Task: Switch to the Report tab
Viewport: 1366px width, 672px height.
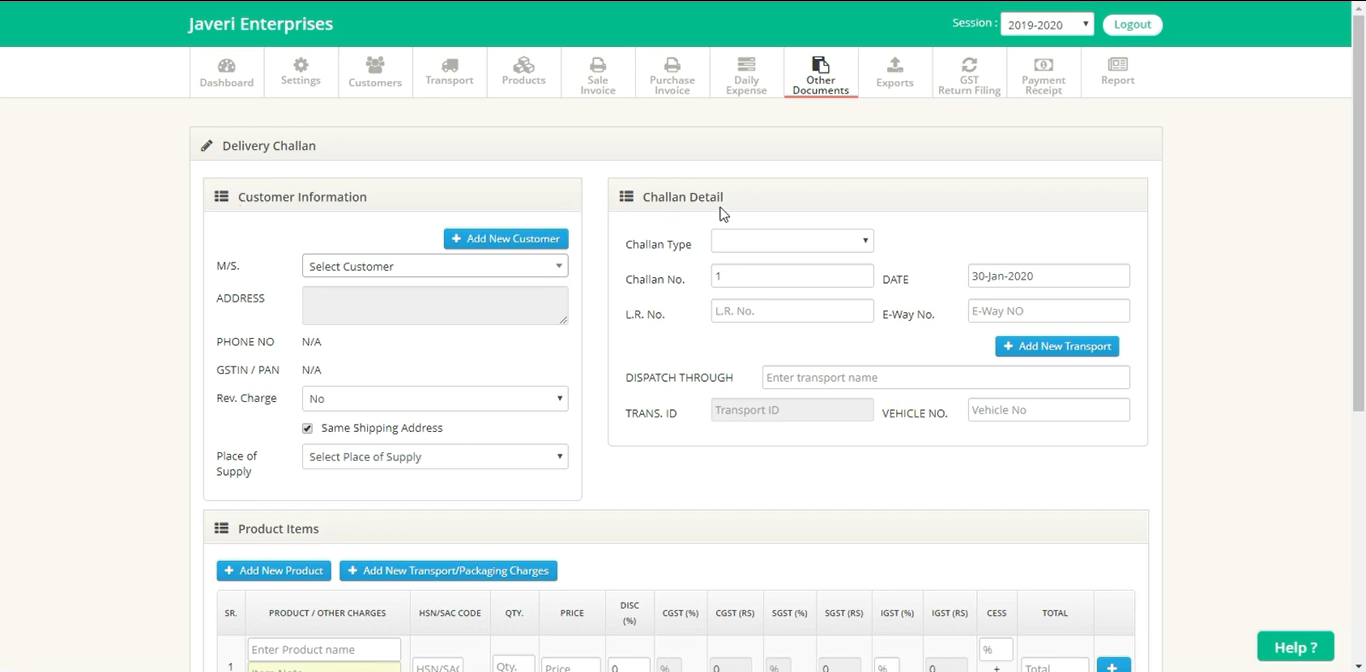Action: 1117,72
